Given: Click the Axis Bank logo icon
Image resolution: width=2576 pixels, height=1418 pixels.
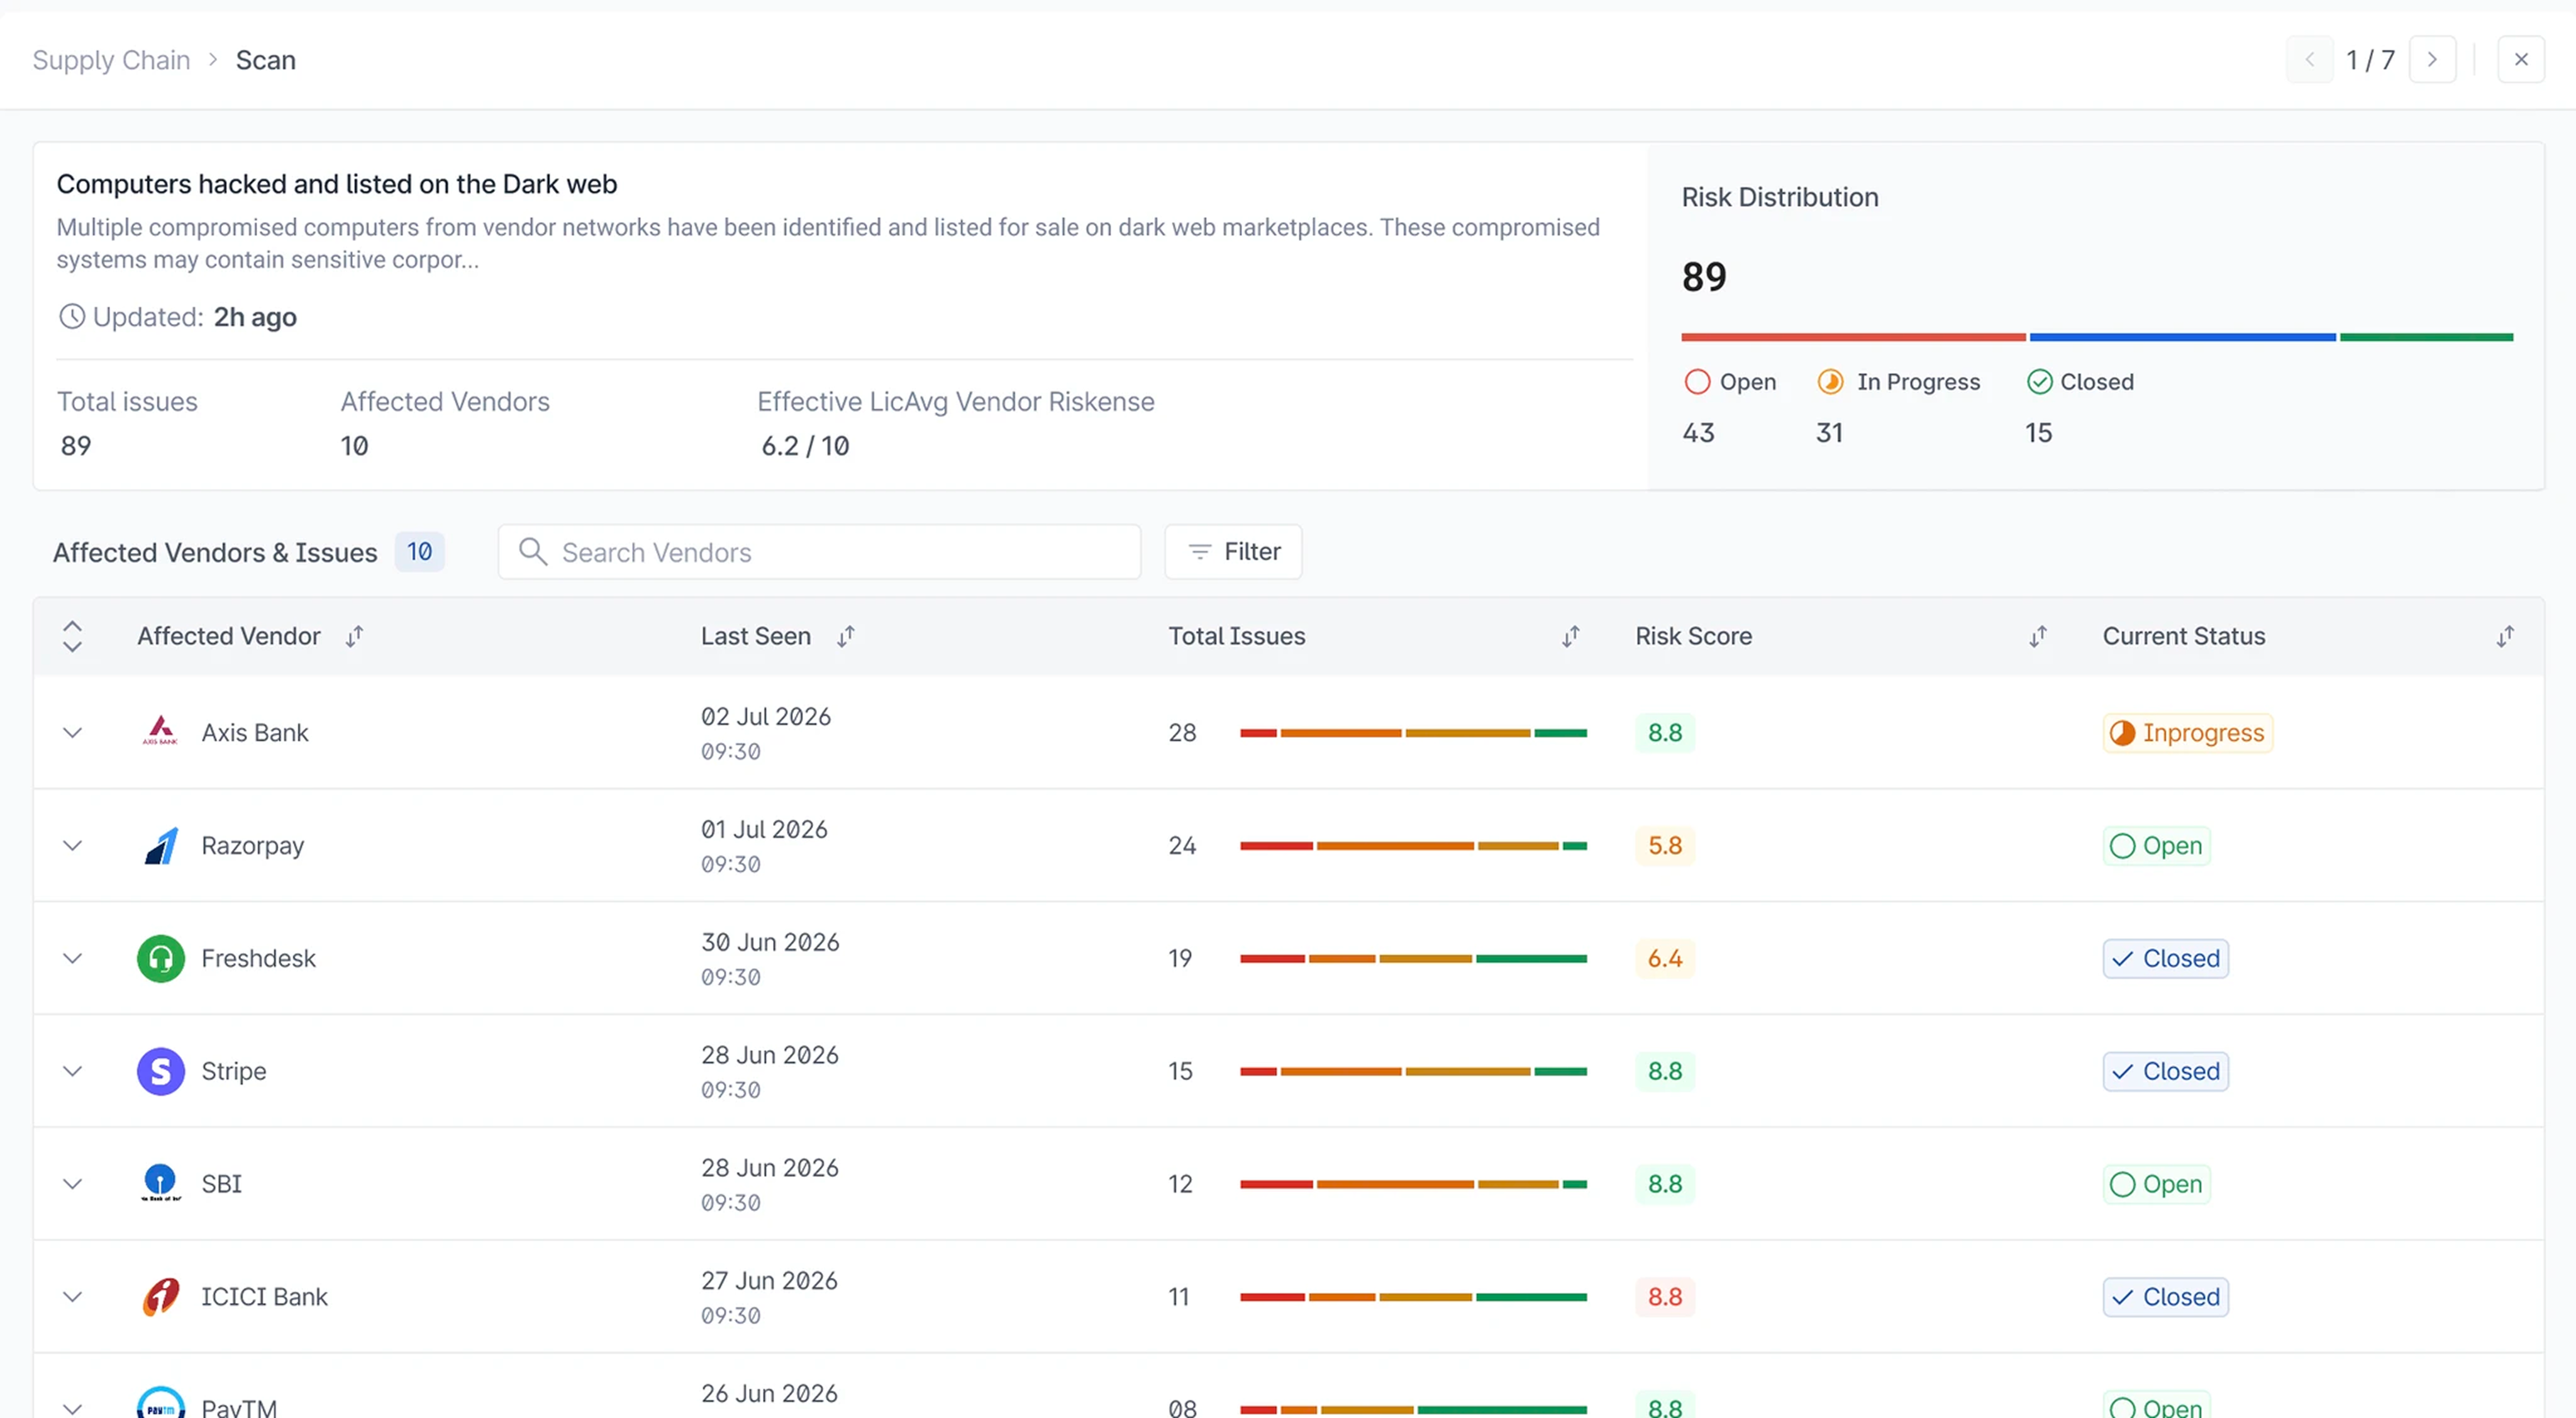Looking at the screenshot, I should tap(160, 732).
